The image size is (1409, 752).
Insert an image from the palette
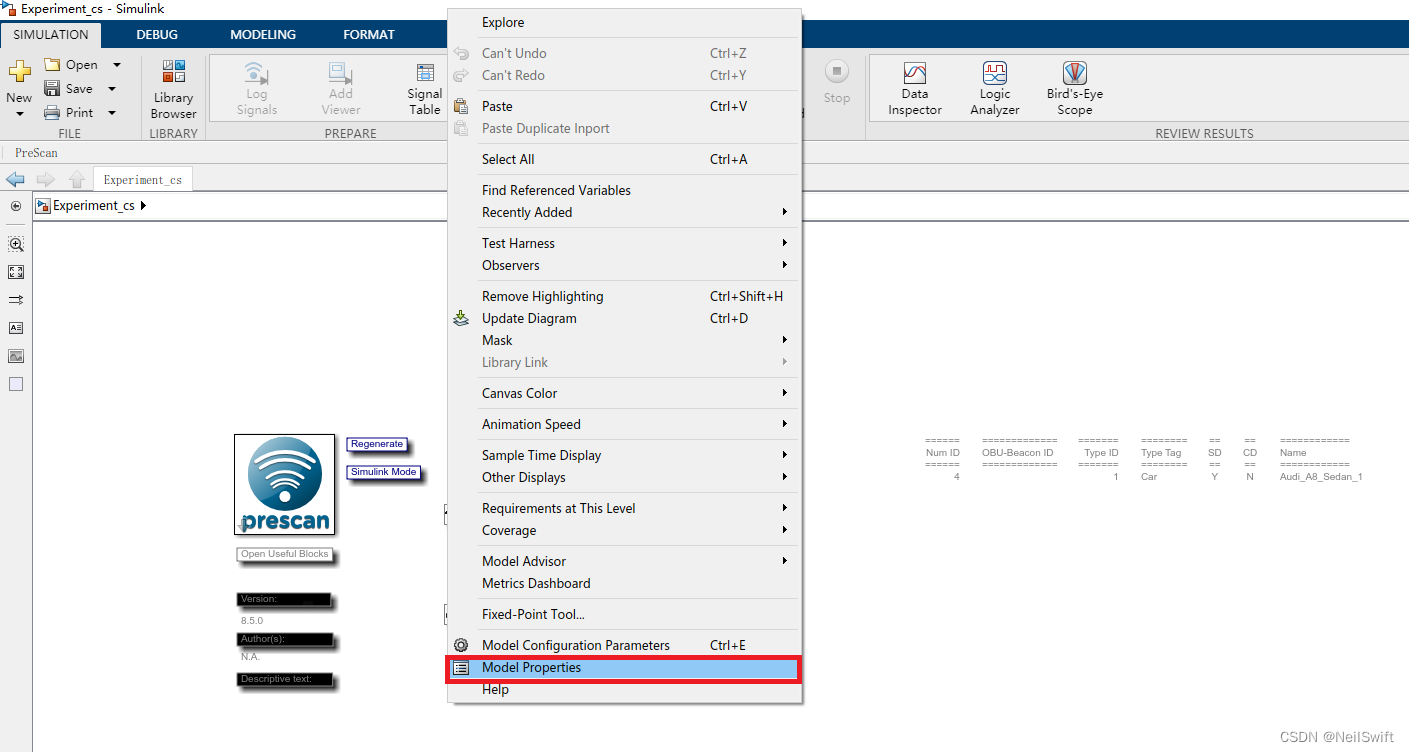click(x=16, y=356)
